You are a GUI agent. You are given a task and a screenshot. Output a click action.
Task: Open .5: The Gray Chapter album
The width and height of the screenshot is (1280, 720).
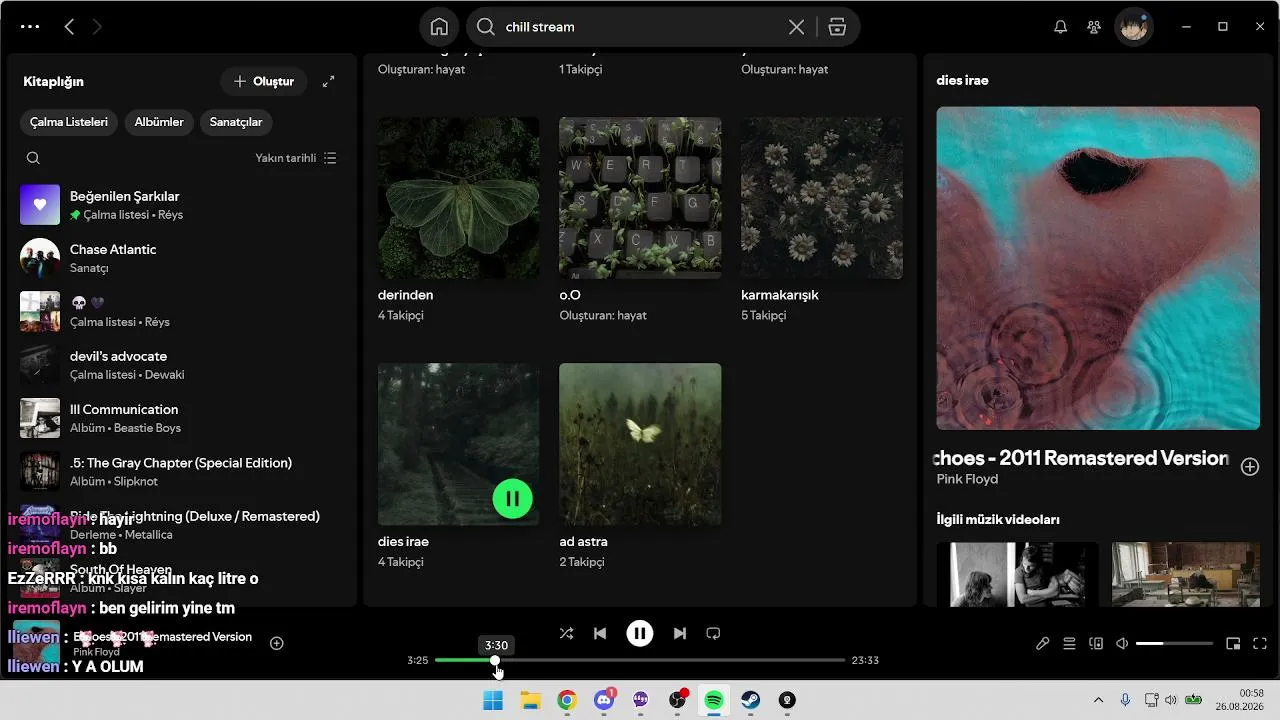[181, 471]
